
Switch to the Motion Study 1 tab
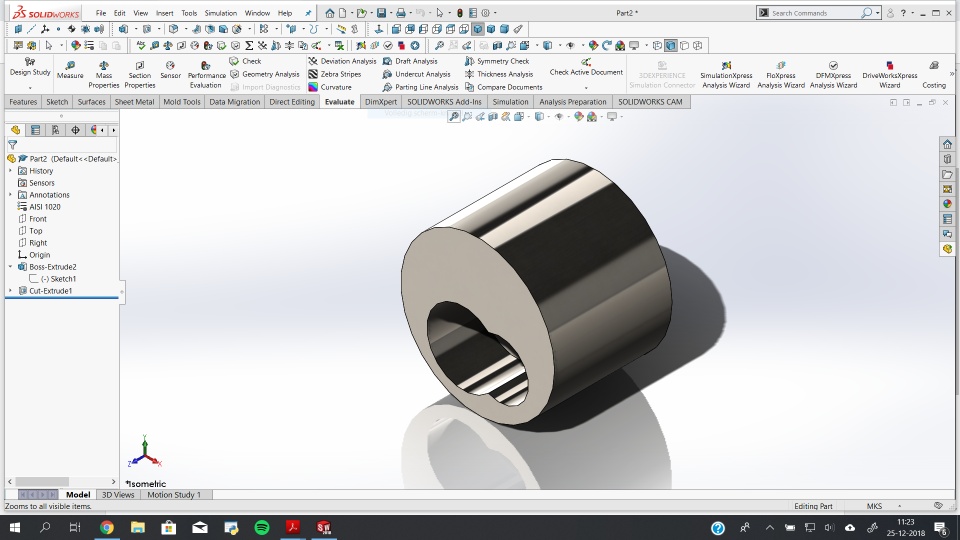(x=174, y=495)
